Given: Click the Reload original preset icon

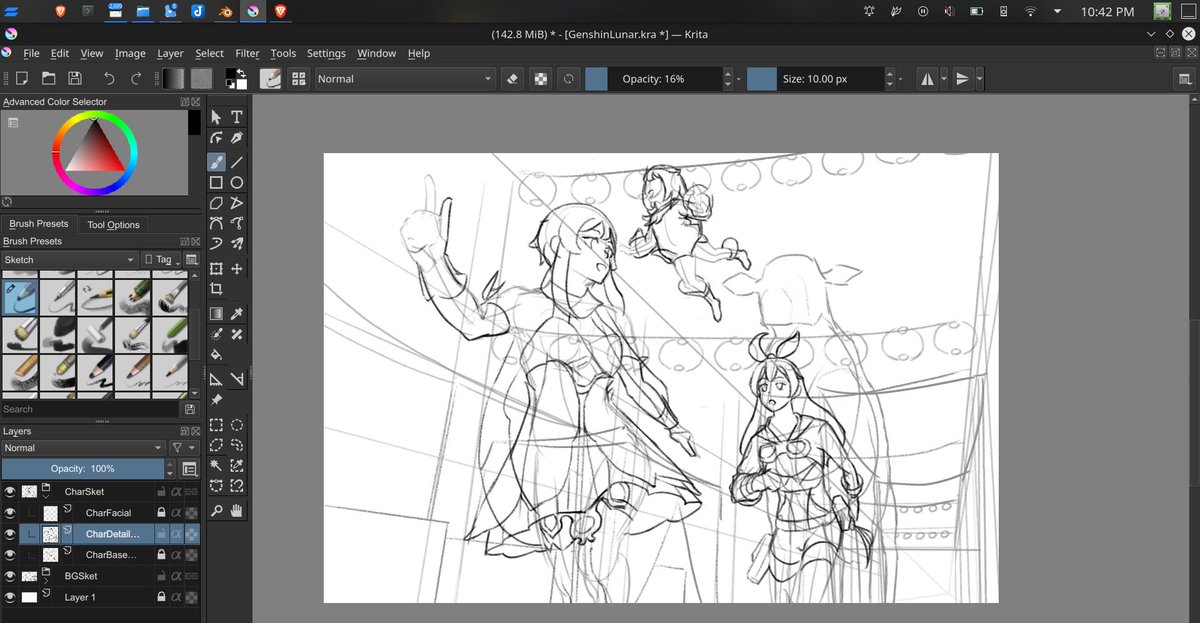Looking at the screenshot, I should [x=568, y=79].
